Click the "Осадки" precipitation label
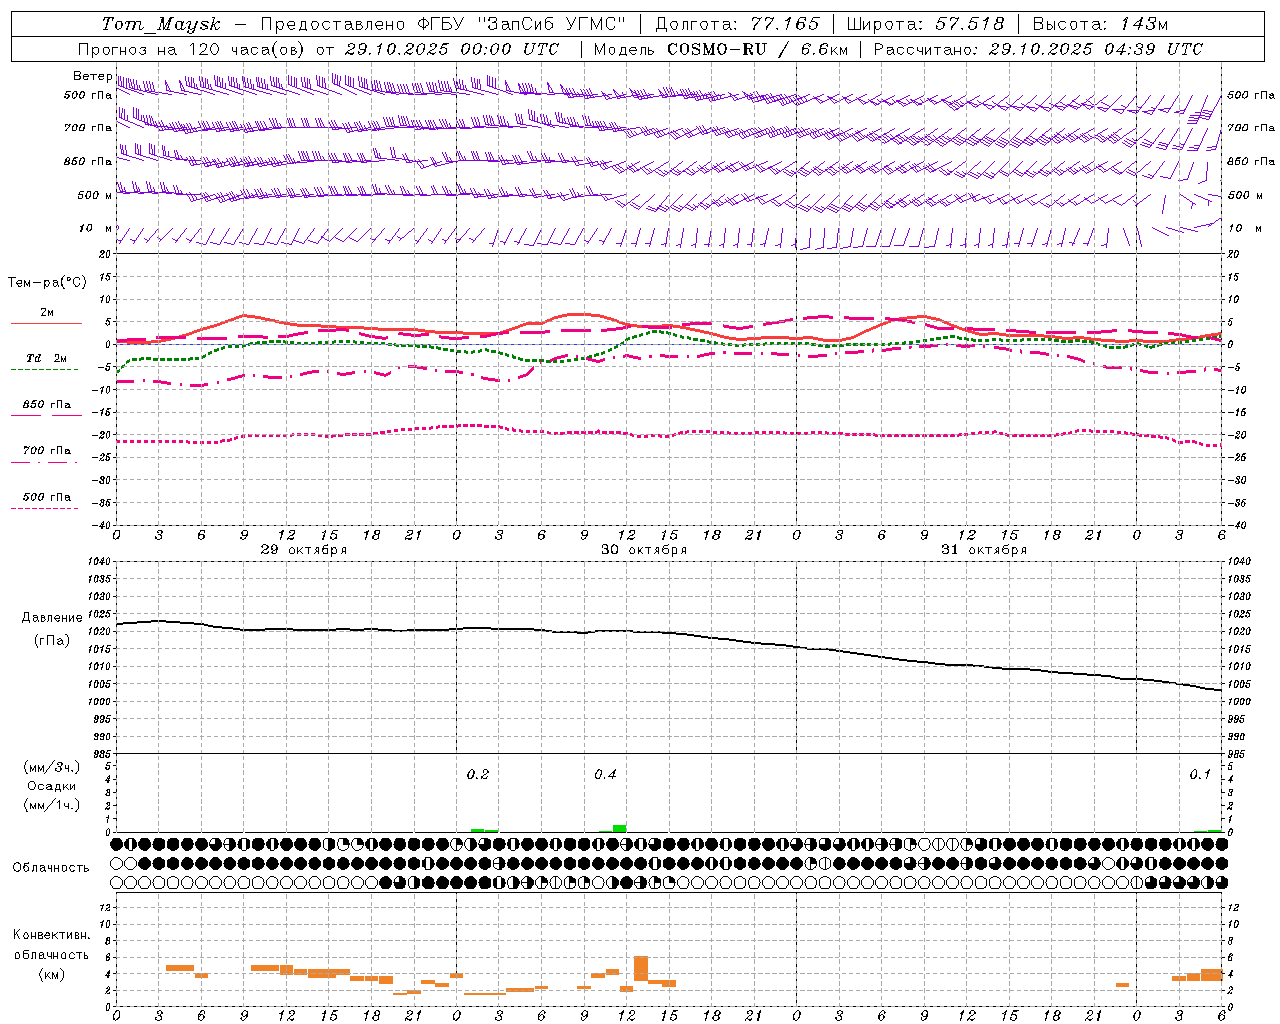Image resolution: width=1280 pixels, height=1024 pixels. [x=52, y=786]
